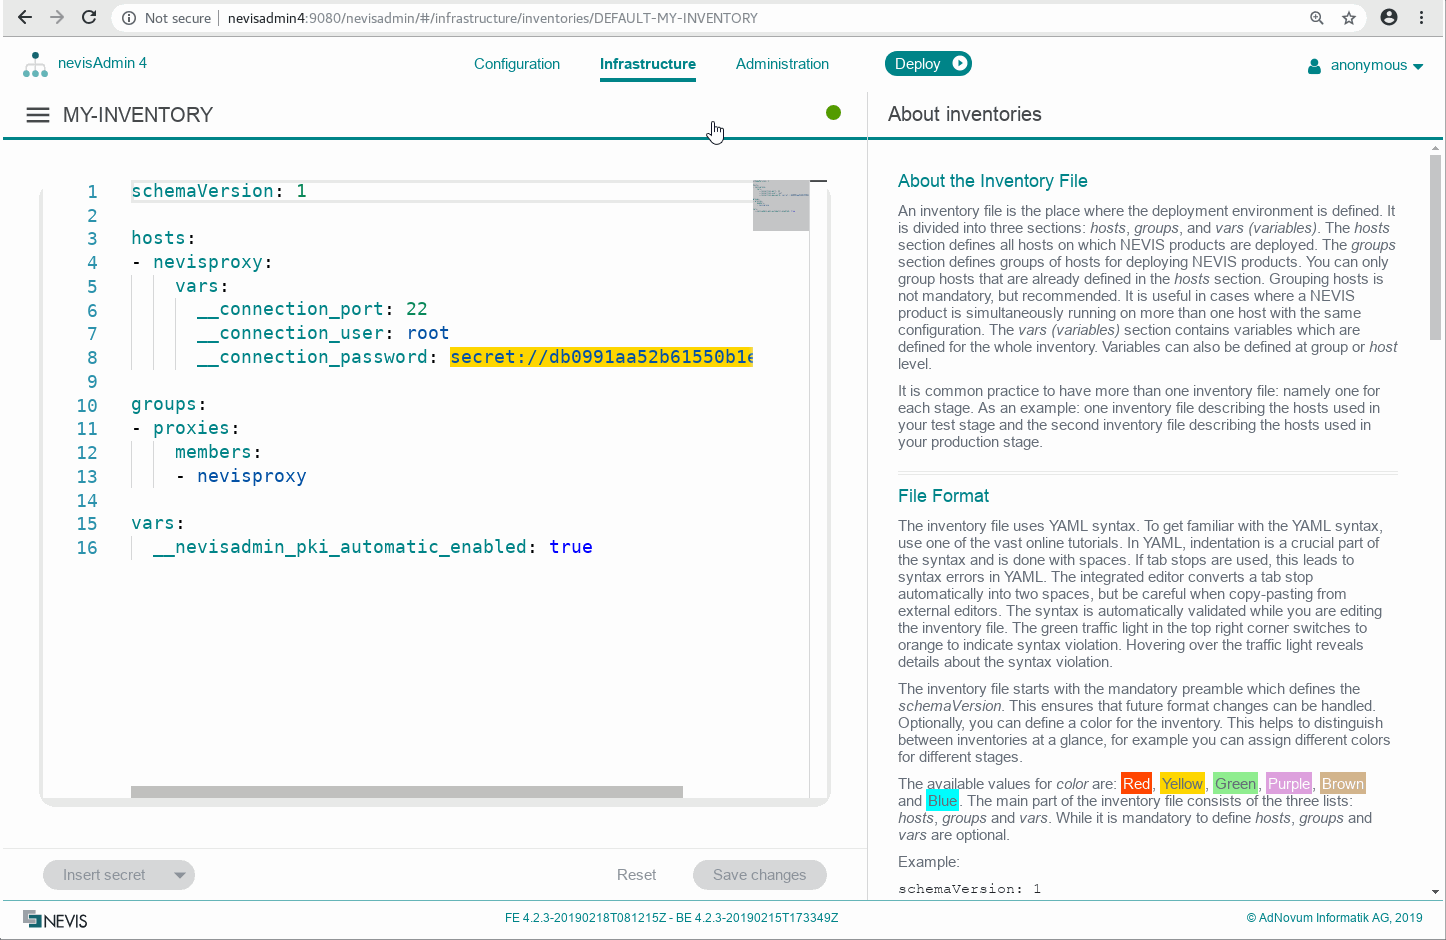Click the help panel scroll down arrow
This screenshot has width=1446, height=940.
click(x=1436, y=891)
